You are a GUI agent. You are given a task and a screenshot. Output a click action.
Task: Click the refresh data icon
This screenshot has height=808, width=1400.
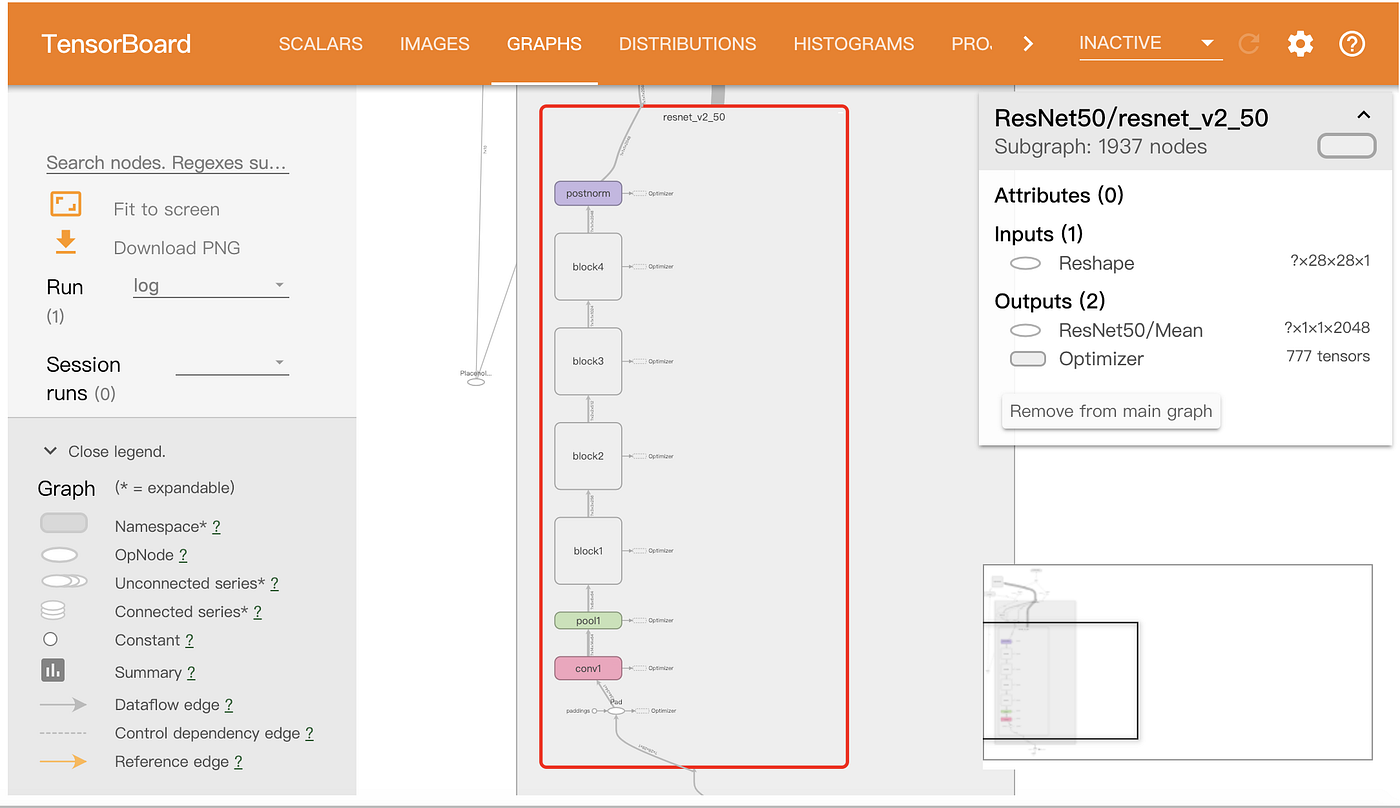click(x=1248, y=43)
